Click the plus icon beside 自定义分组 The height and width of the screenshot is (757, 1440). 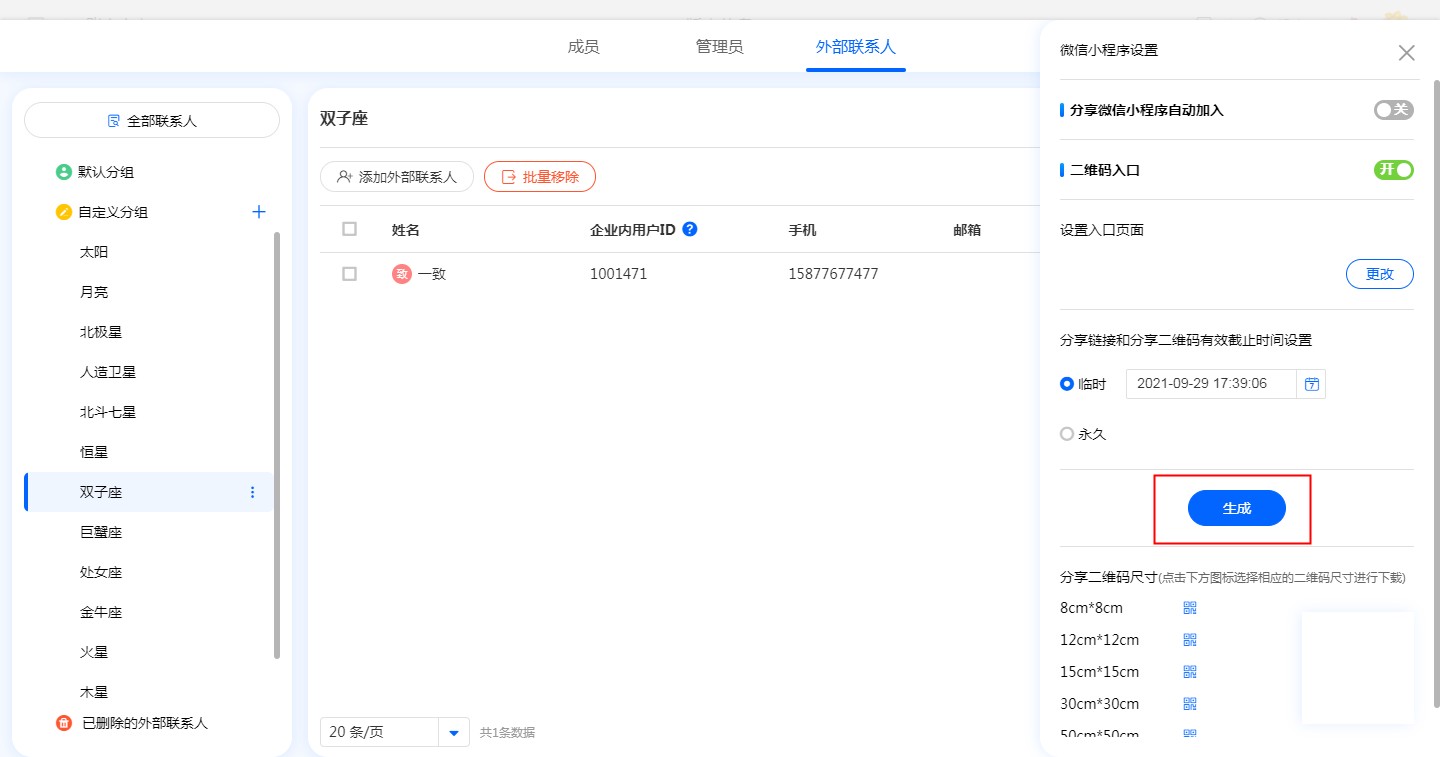[259, 212]
